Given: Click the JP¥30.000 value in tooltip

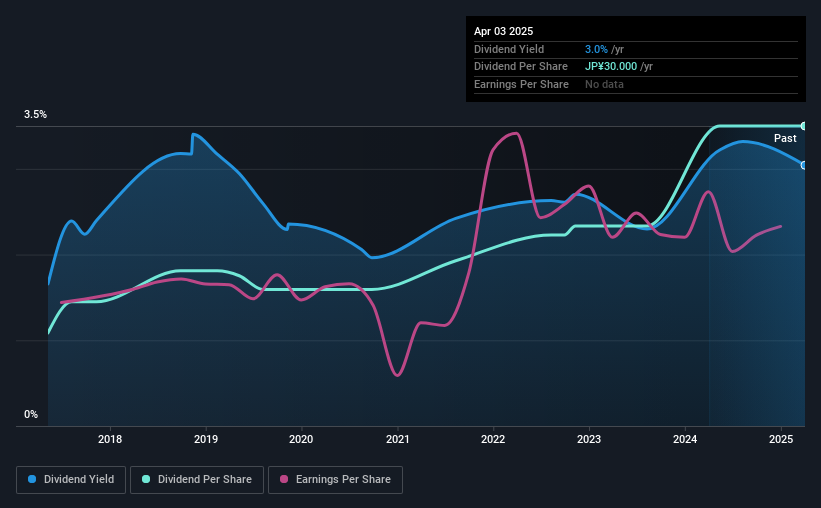Looking at the screenshot, I should (611, 67).
